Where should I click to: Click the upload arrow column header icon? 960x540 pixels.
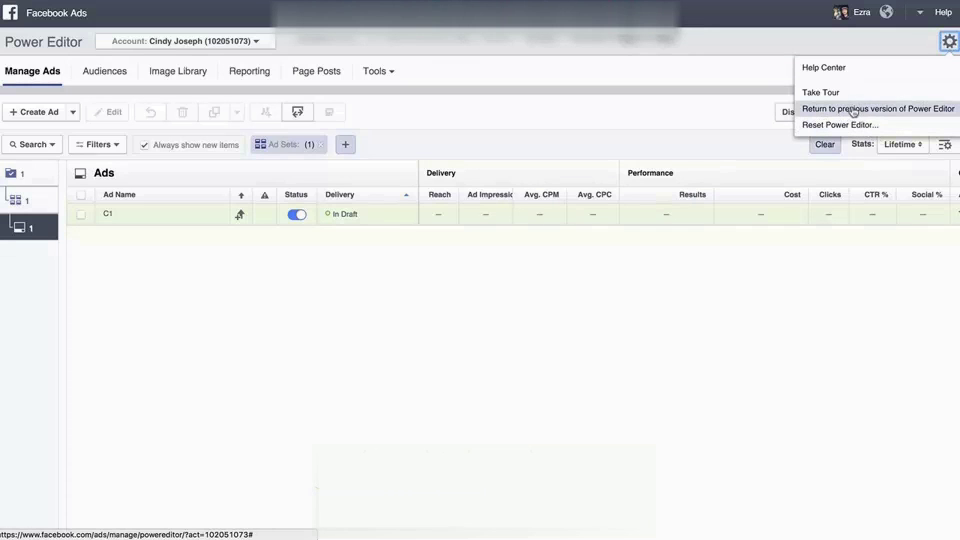[x=241, y=195]
